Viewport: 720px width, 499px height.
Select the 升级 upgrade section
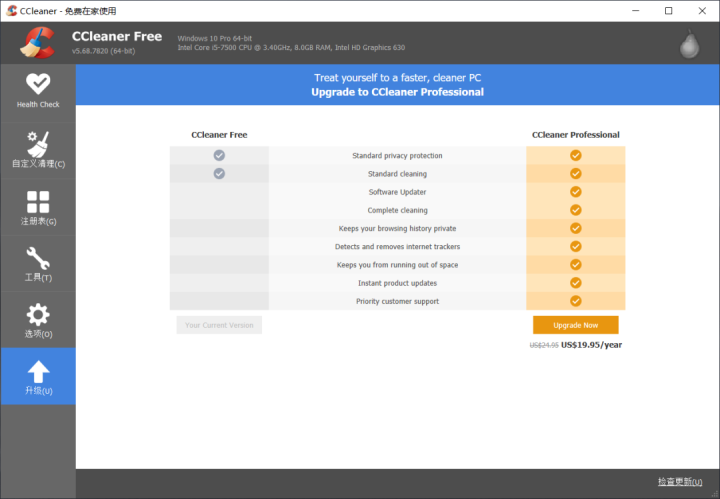(38, 376)
